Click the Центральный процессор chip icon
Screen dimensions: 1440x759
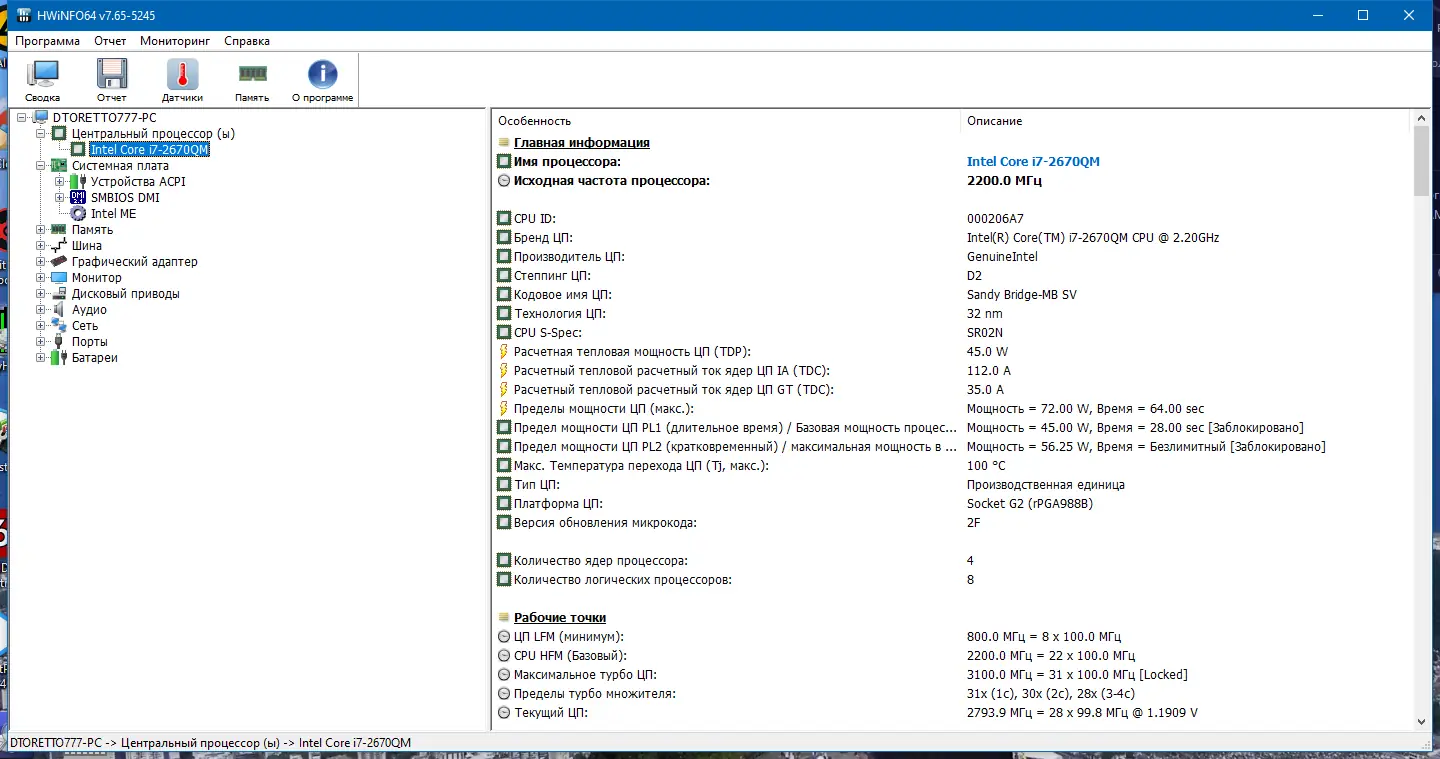(60, 134)
